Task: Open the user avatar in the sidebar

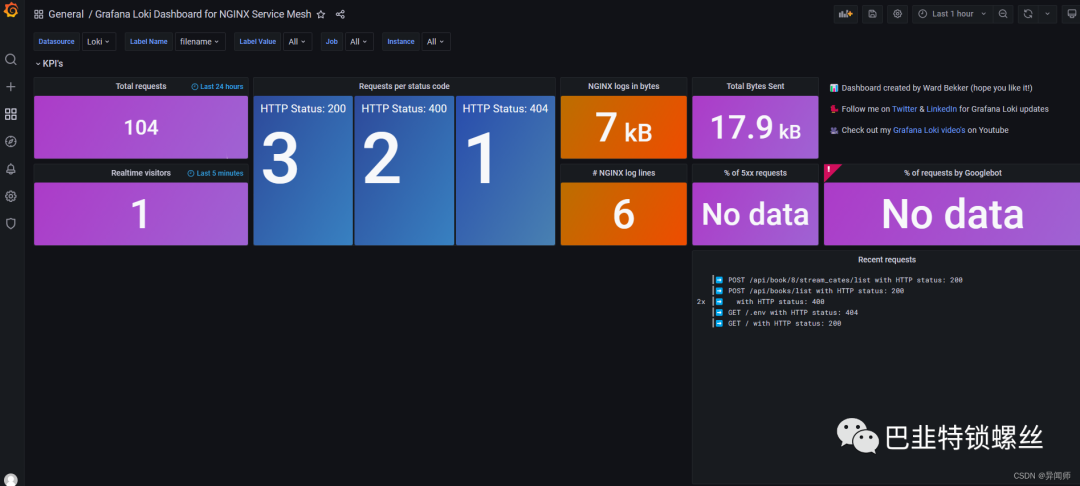Action: tap(11, 480)
